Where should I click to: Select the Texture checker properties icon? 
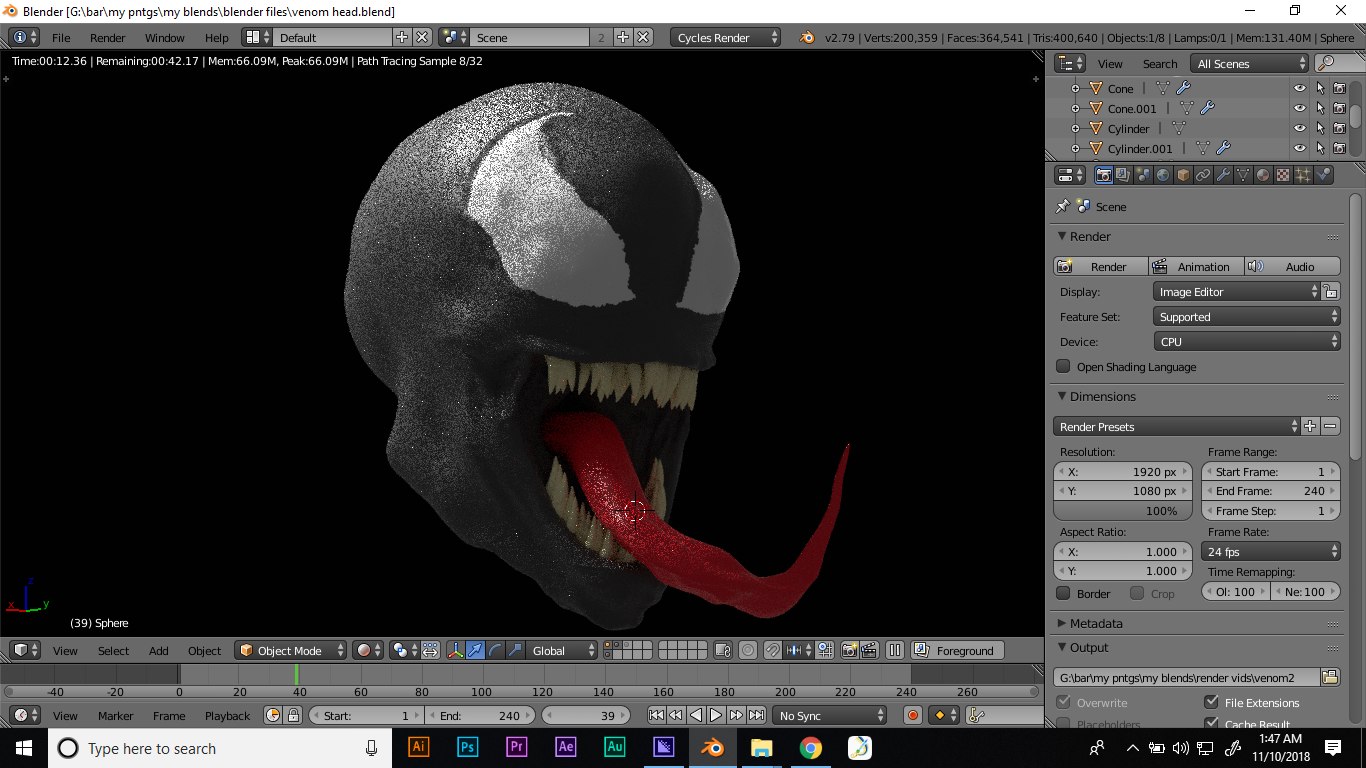point(1282,174)
